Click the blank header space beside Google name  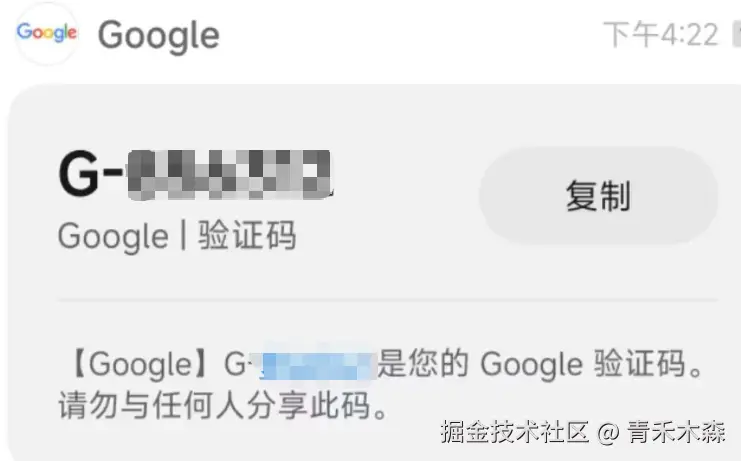click(x=411, y=35)
